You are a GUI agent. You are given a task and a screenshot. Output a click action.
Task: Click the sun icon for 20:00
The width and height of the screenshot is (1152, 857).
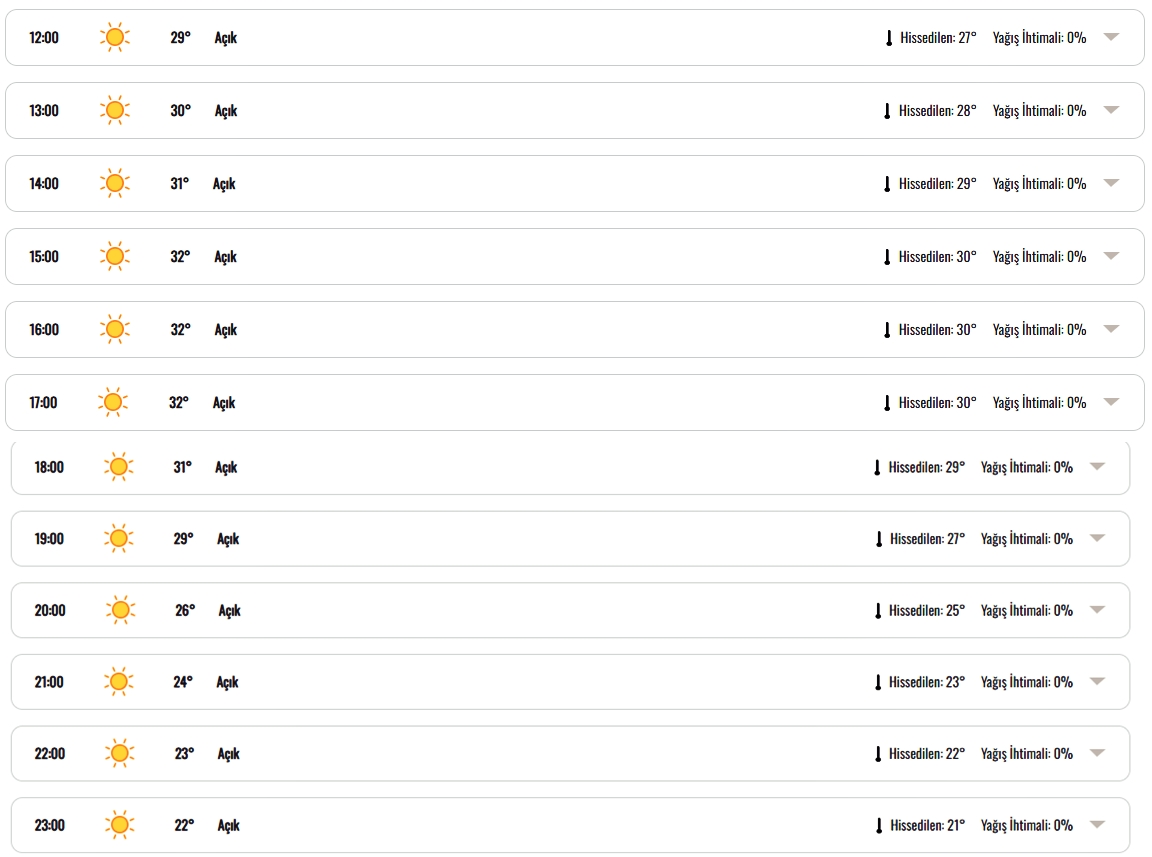click(x=120, y=610)
